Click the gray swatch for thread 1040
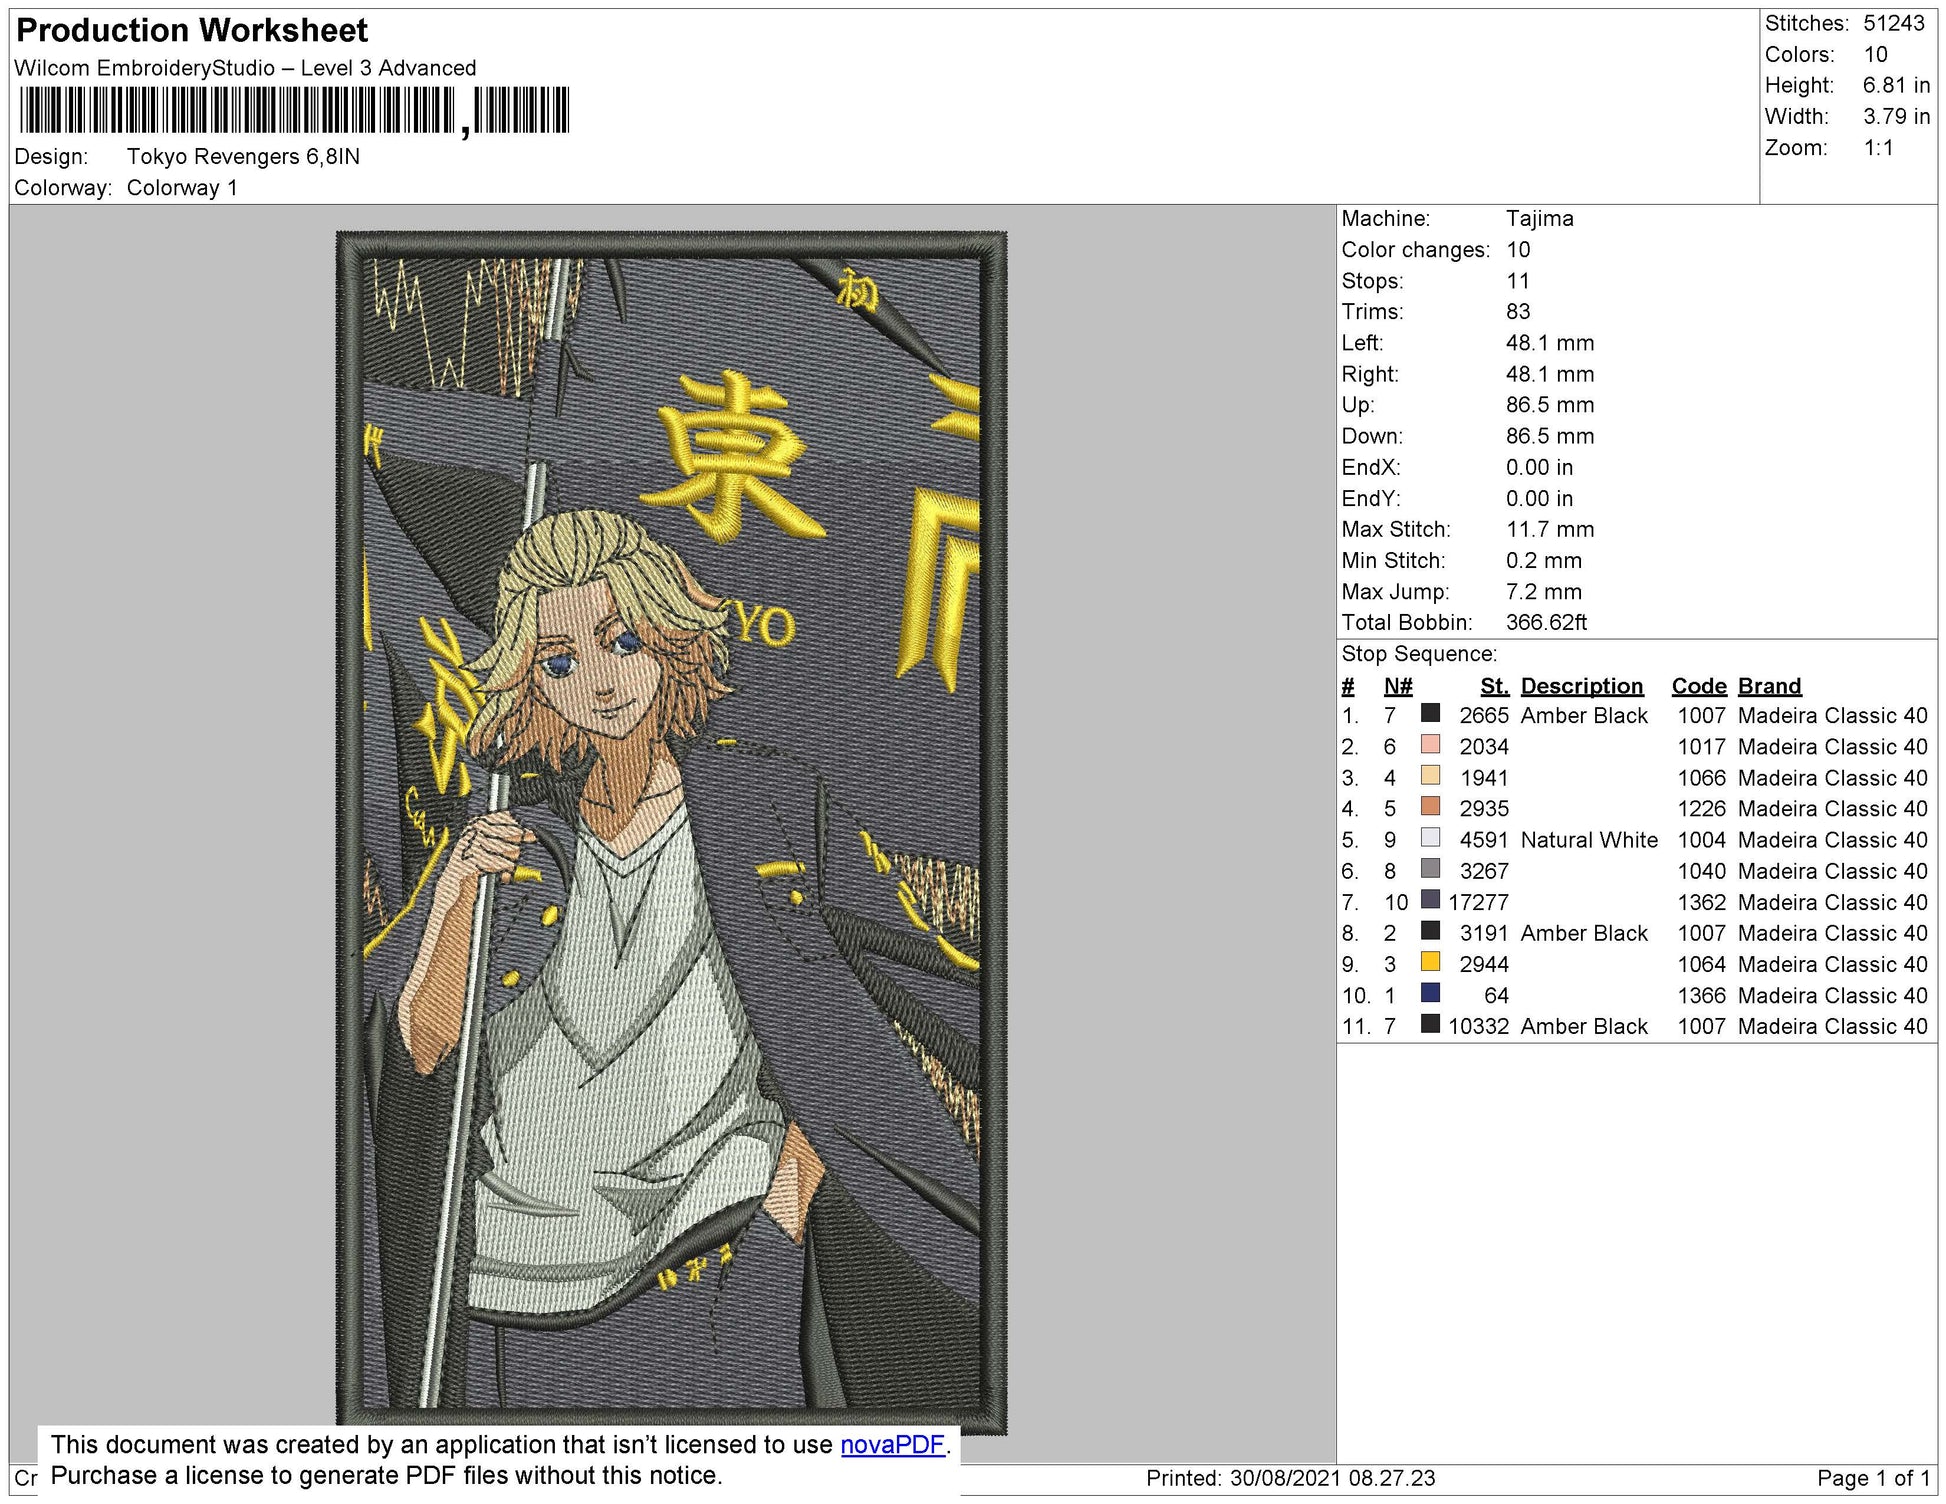This screenshot has width=1946, height=1504. coord(1431,869)
